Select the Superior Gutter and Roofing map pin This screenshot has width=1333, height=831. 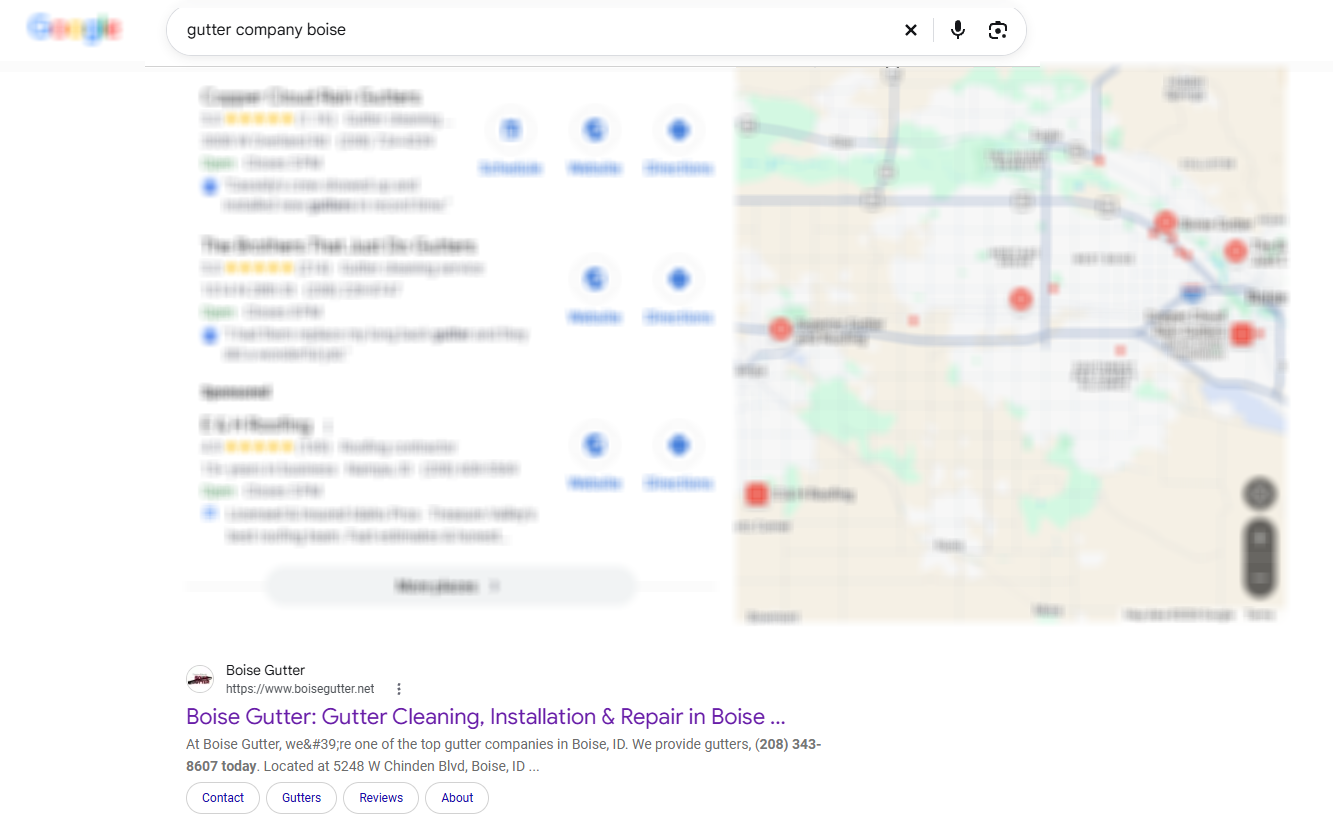[x=780, y=329]
